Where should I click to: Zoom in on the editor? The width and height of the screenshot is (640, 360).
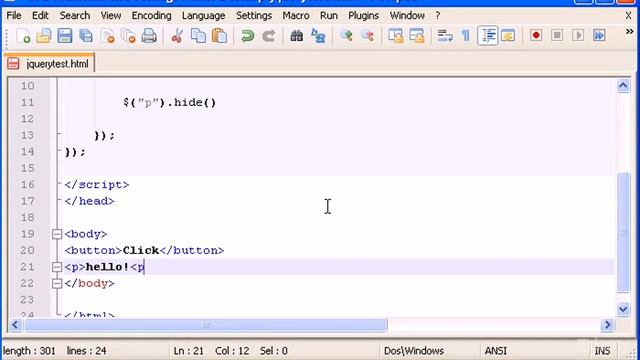(346, 36)
